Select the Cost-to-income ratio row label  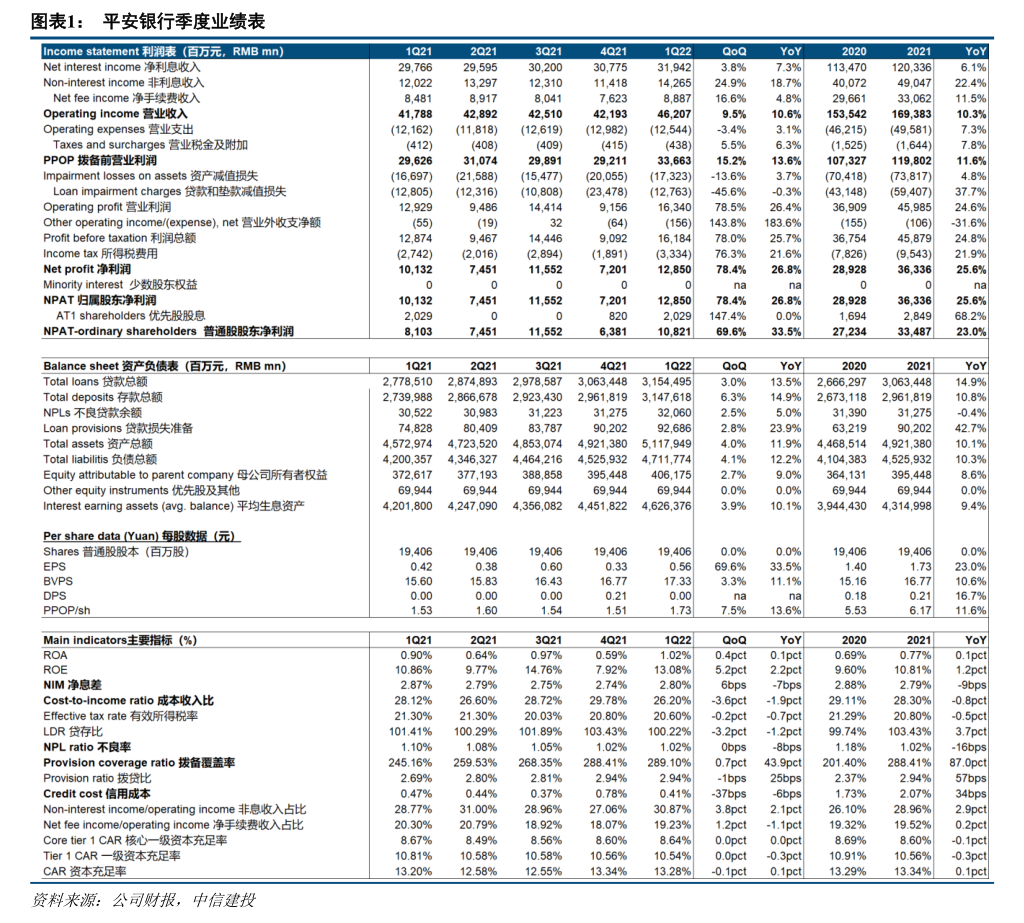tap(128, 701)
